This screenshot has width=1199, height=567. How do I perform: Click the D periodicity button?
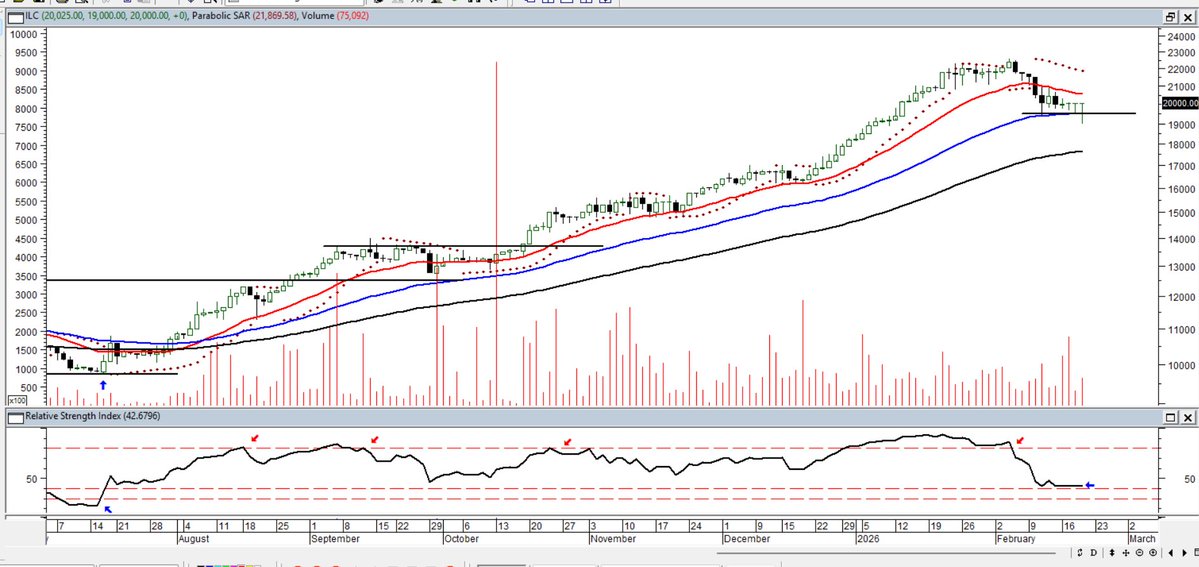1093,552
